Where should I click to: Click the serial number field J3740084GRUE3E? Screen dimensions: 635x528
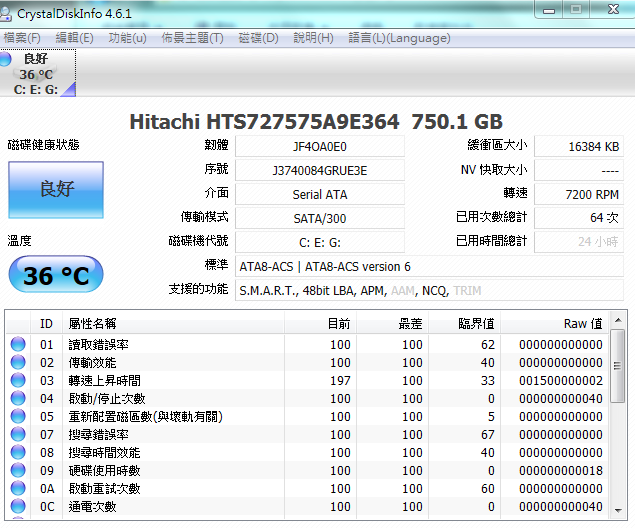tap(320, 170)
